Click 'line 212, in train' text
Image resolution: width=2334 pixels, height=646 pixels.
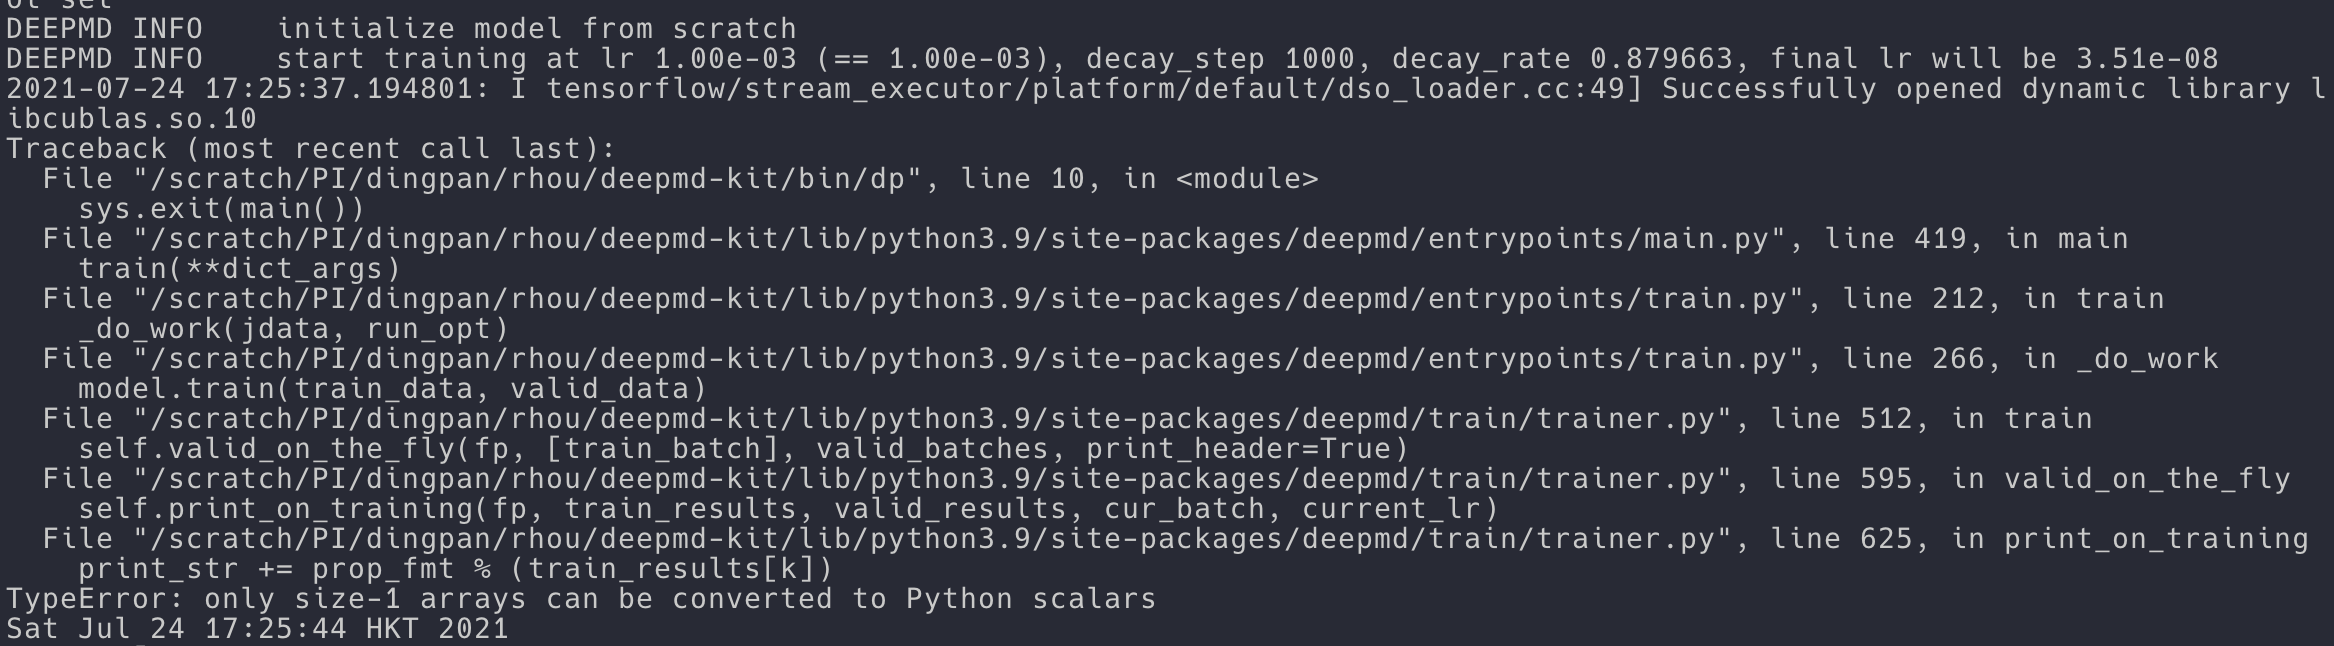click(x=2003, y=299)
